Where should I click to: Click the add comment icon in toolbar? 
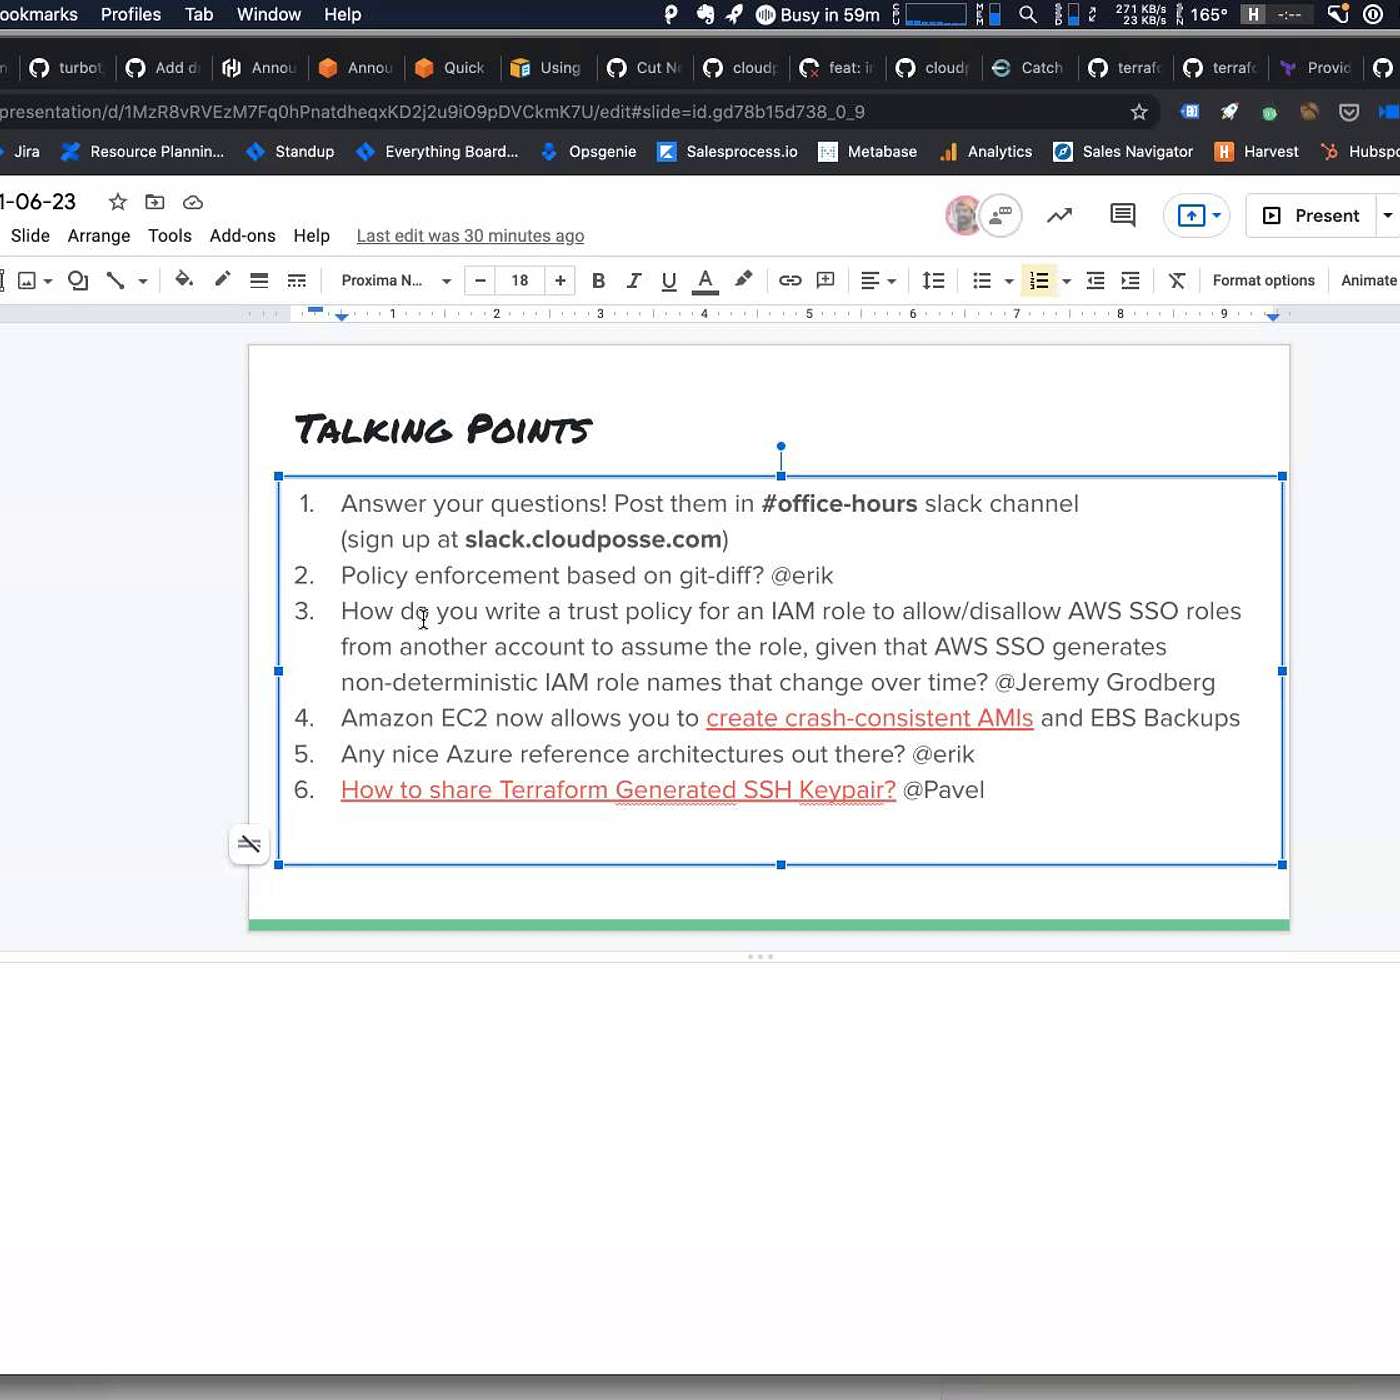pos(825,280)
